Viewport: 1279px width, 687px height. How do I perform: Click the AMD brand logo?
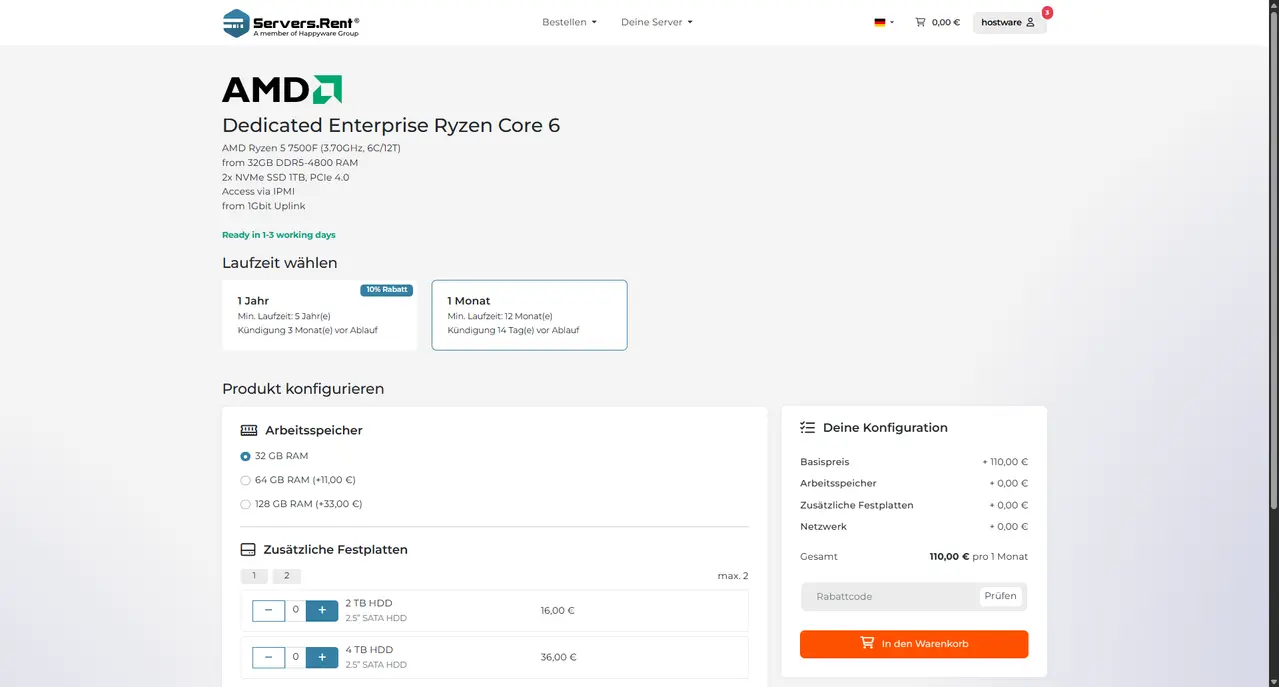[x=282, y=90]
